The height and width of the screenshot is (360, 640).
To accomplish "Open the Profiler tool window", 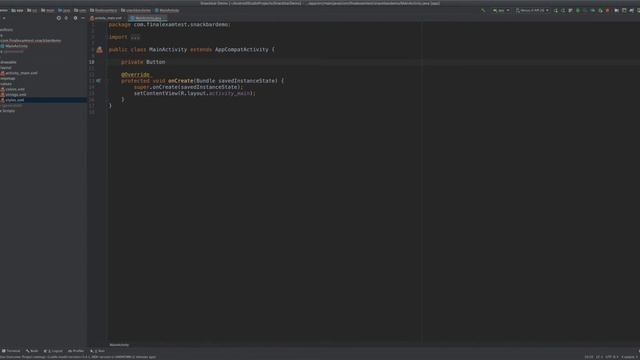I will pos(76,351).
